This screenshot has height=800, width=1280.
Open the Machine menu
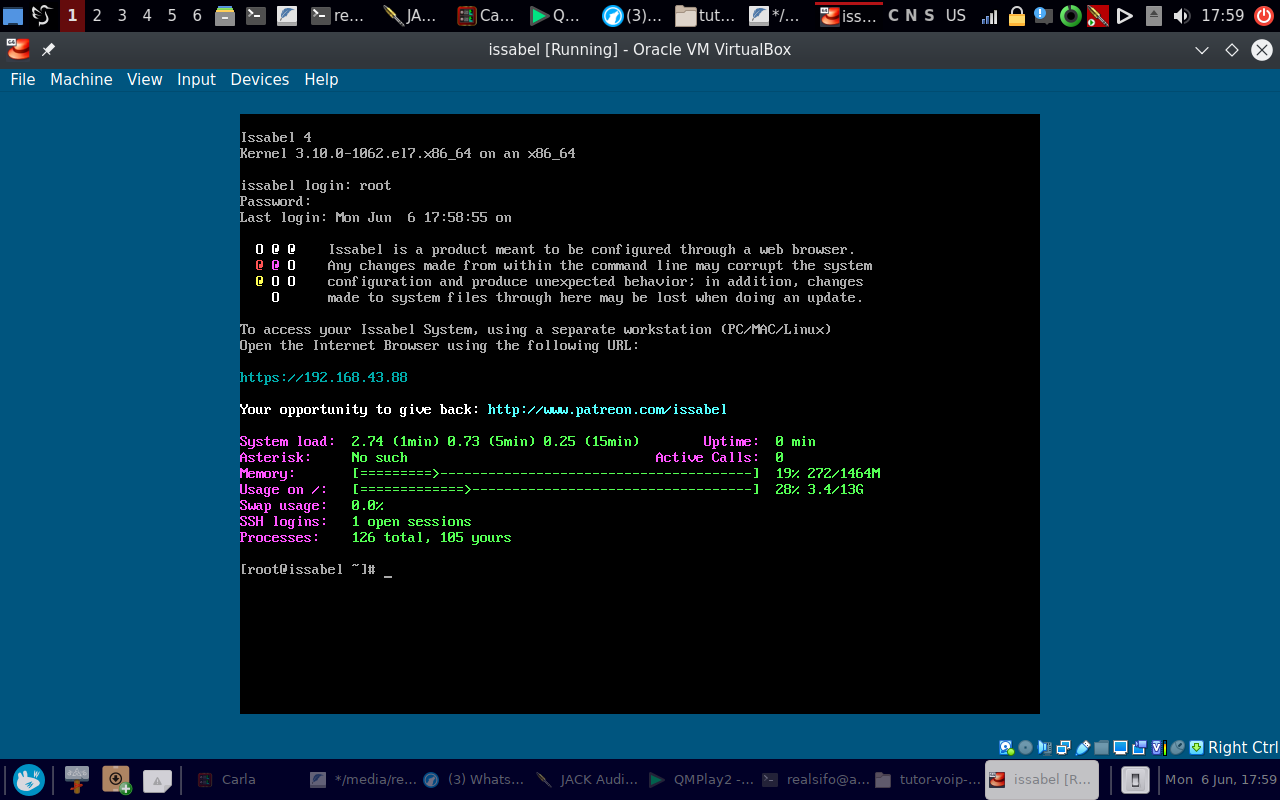[81, 80]
